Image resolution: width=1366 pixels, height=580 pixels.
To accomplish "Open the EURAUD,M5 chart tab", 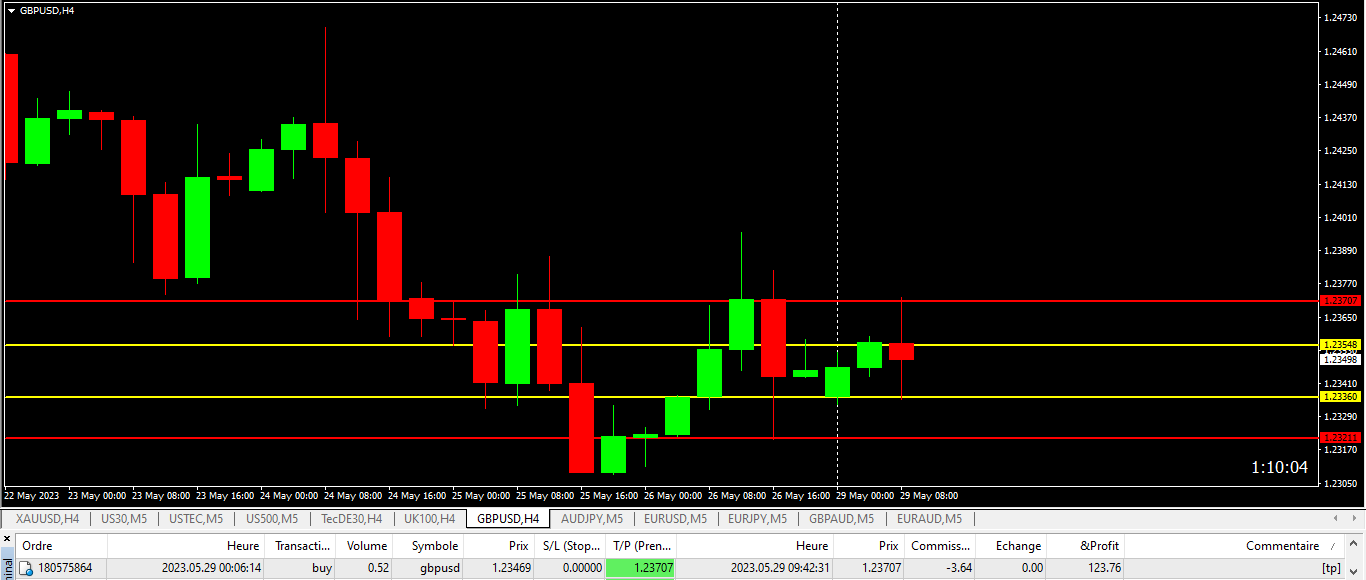I will pos(929,518).
